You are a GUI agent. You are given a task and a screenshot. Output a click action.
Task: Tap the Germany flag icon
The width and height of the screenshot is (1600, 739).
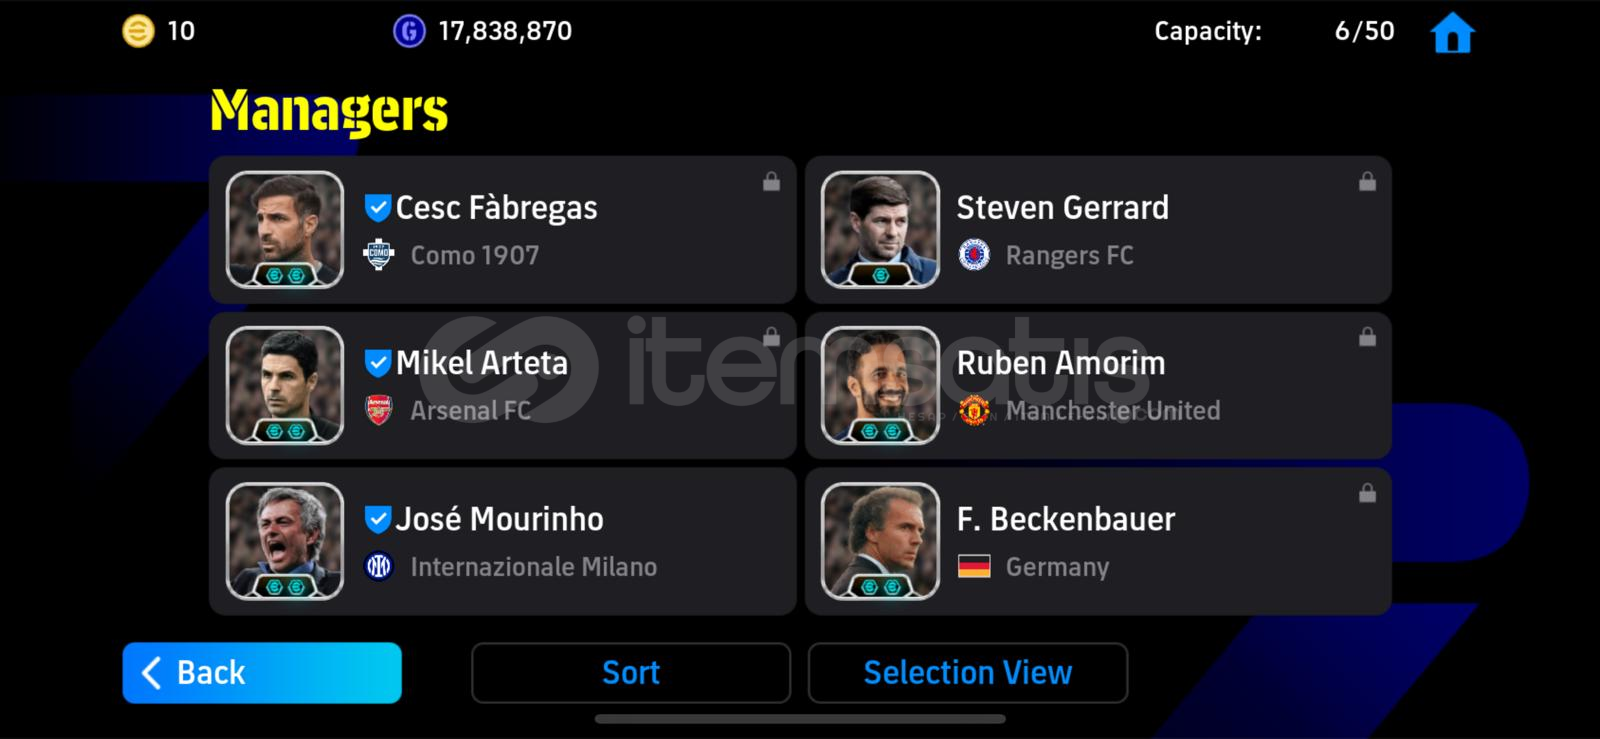(x=974, y=567)
